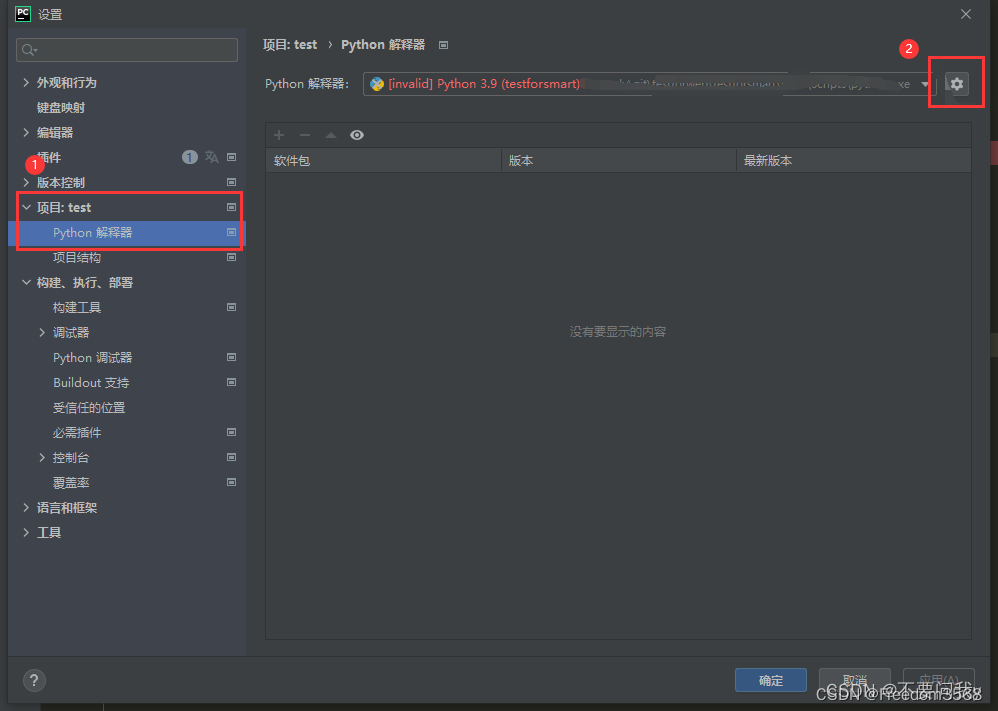Click 版本 column header

[x=619, y=160]
